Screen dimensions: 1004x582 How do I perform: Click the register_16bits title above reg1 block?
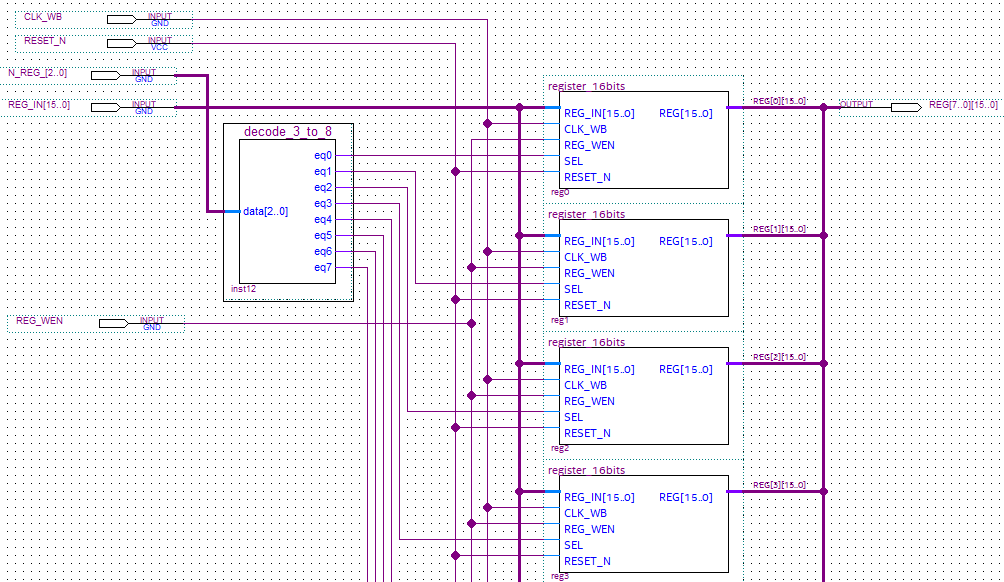[587, 214]
